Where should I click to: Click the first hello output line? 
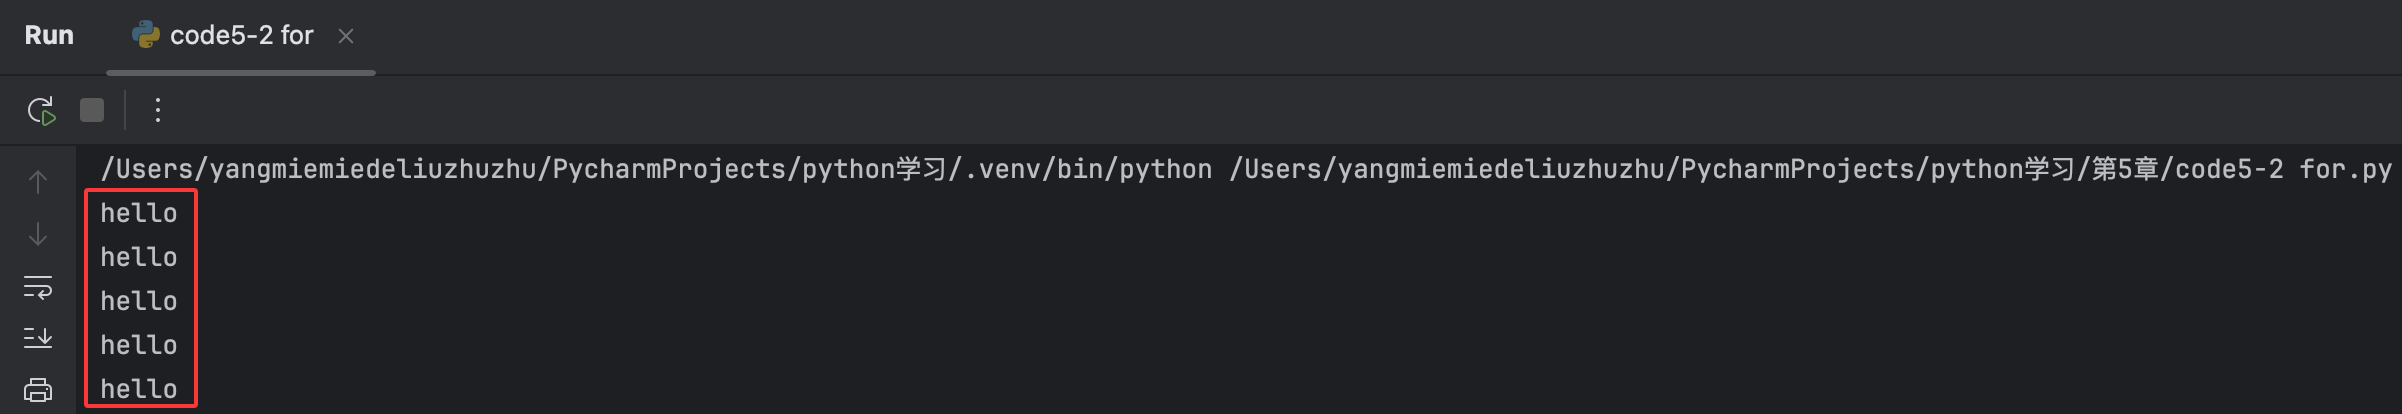click(139, 213)
